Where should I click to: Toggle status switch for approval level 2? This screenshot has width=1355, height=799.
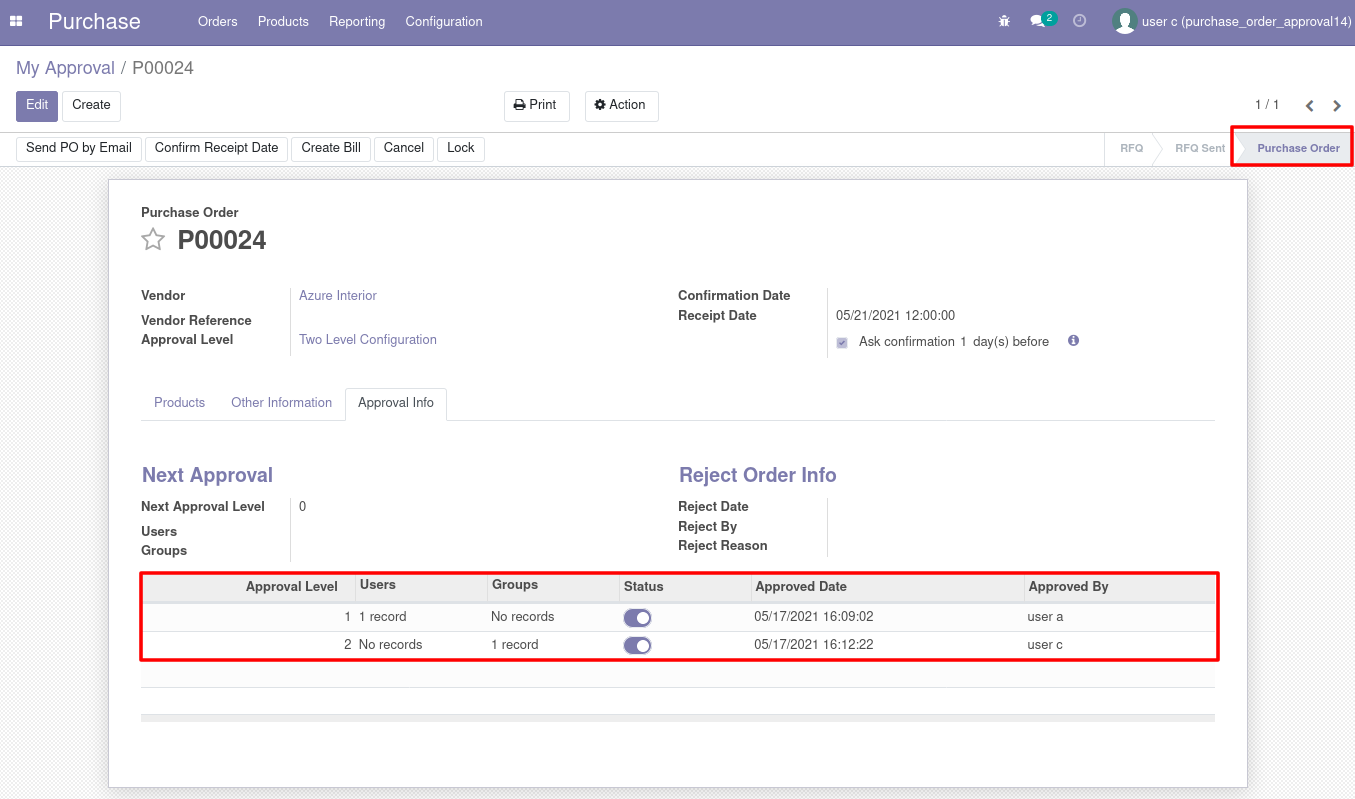click(637, 646)
